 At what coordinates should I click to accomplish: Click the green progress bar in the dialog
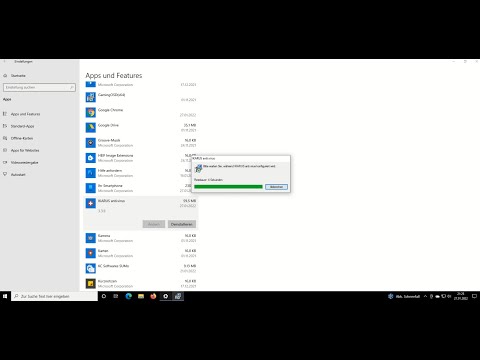click(x=228, y=187)
